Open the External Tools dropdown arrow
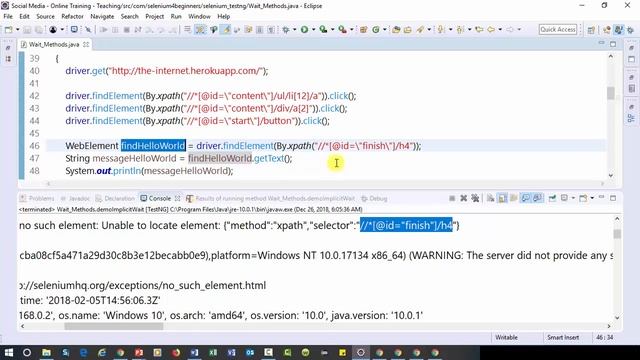Screen dimensions: 640x360 351,29
